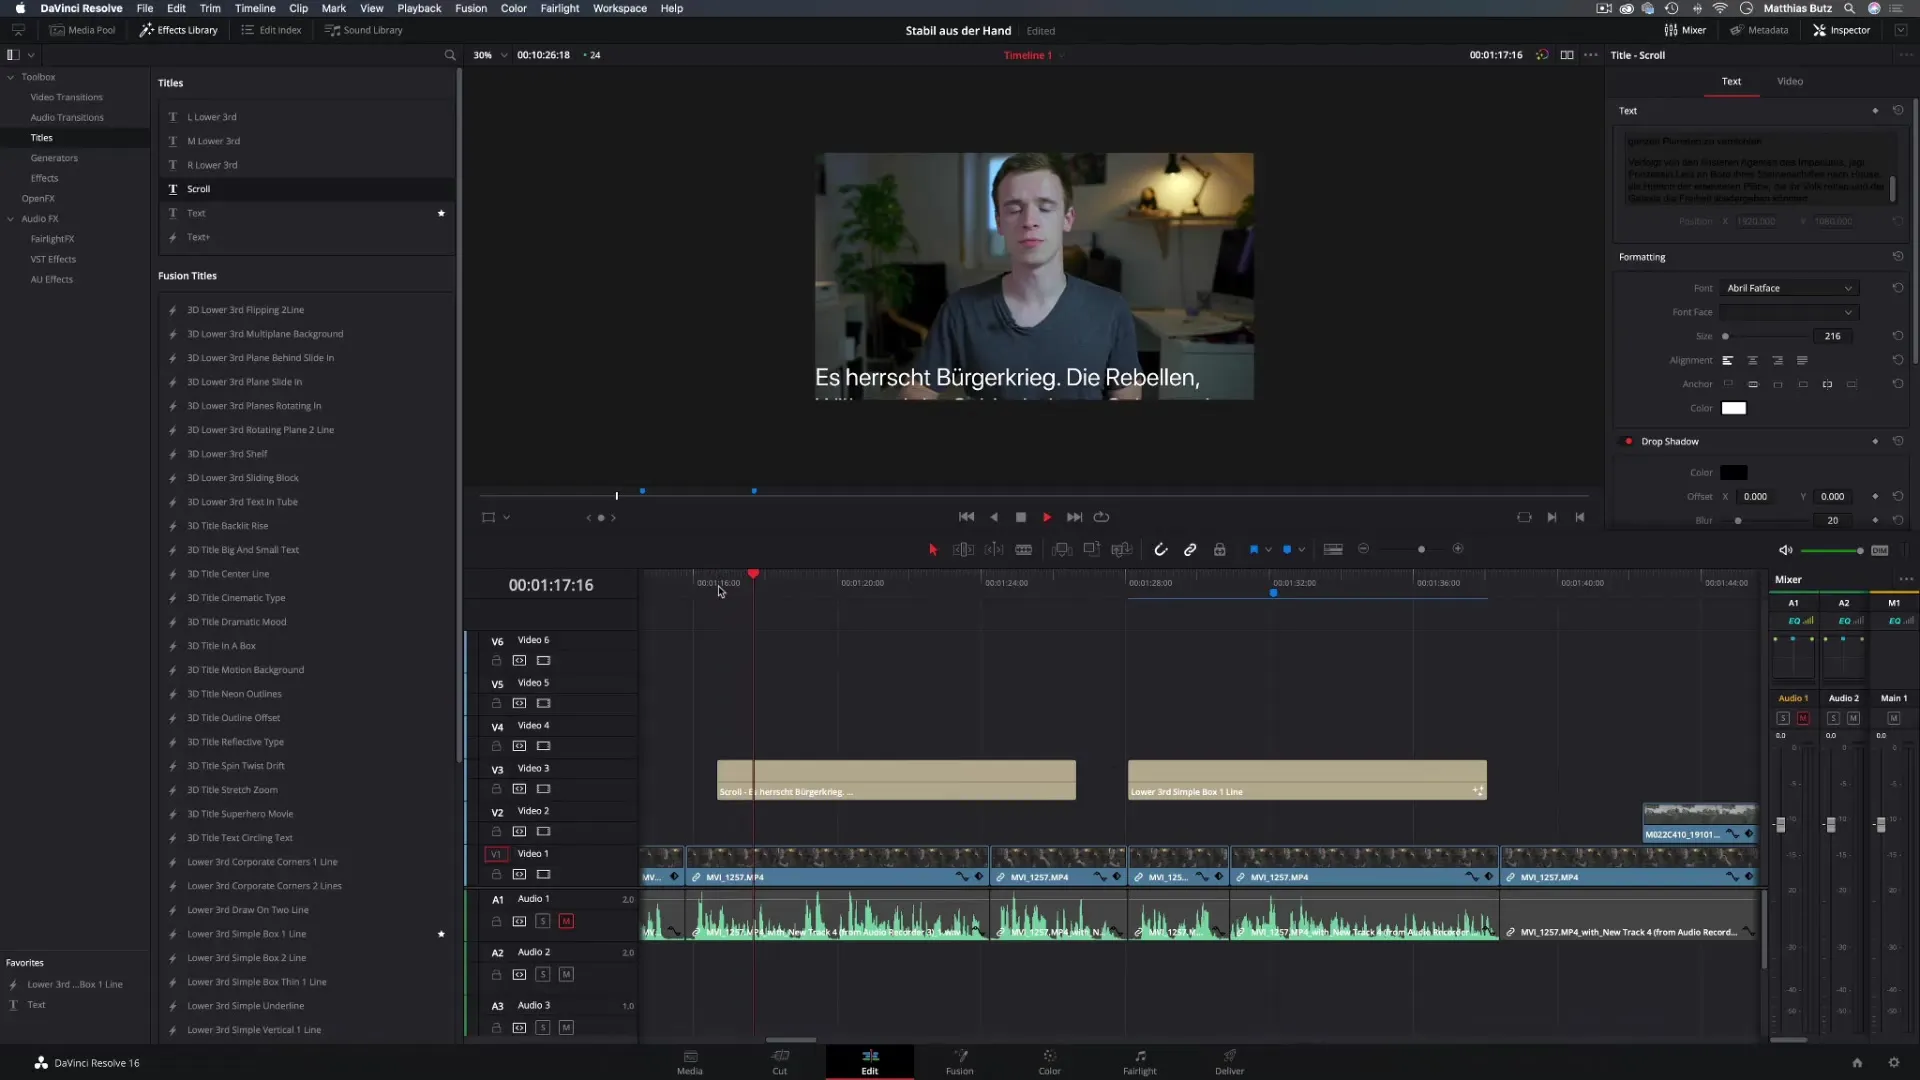Toggle timeline Snapping magnet icon
The height and width of the screenshot is (1080, 1920).
click(1160, 549)
